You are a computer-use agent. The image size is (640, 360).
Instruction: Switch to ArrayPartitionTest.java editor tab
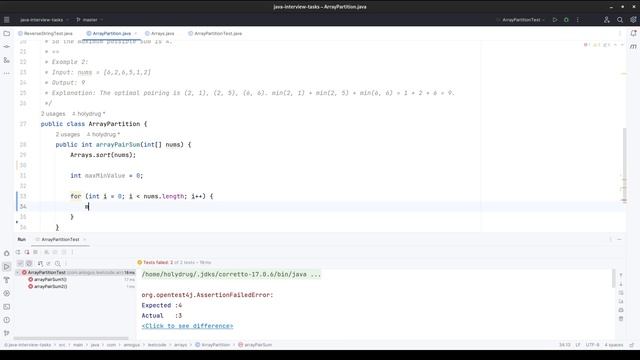click(x=215, y=33)
